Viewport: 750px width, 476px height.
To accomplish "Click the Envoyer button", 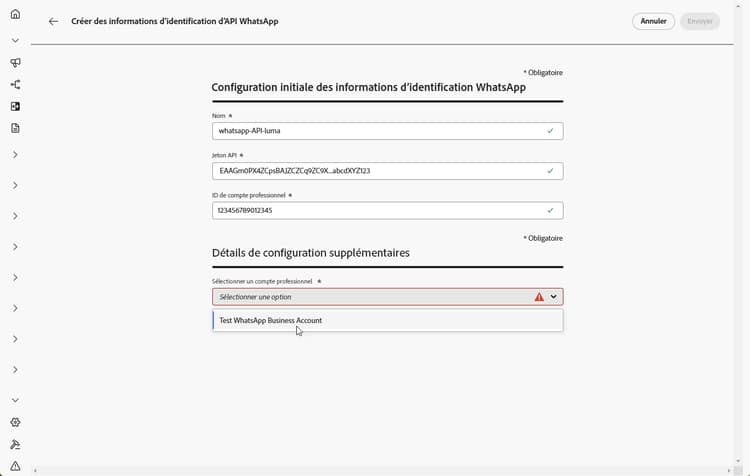I will (699, 21).
